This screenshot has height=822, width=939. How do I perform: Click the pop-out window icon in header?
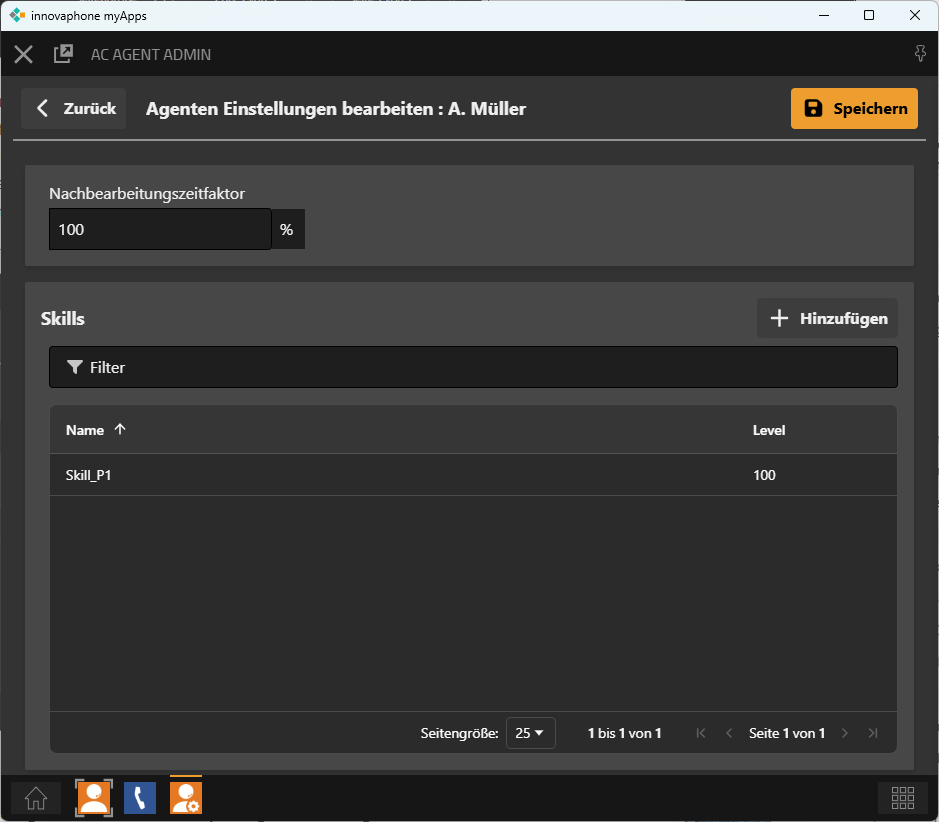pyautogui.click(x=63, y=54)
